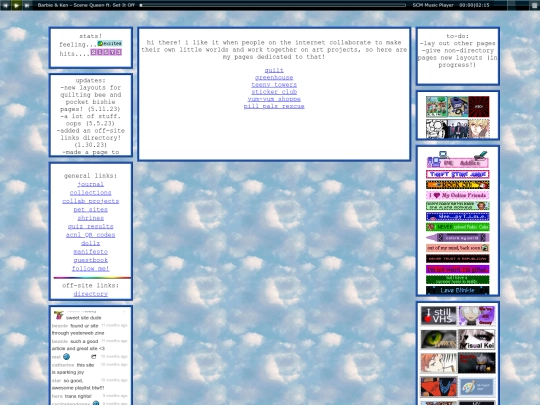Visit the pet sites link

point(91,210)
